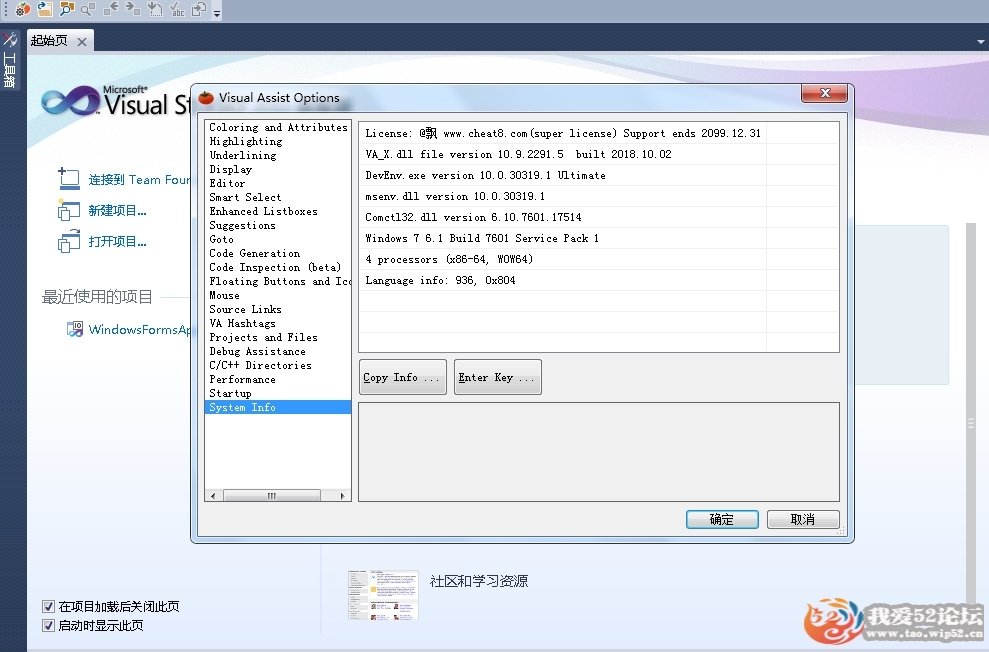Toggle 启动时显示此页 checkbox
This screenshot has width=989, height=652.
(48, 626)
